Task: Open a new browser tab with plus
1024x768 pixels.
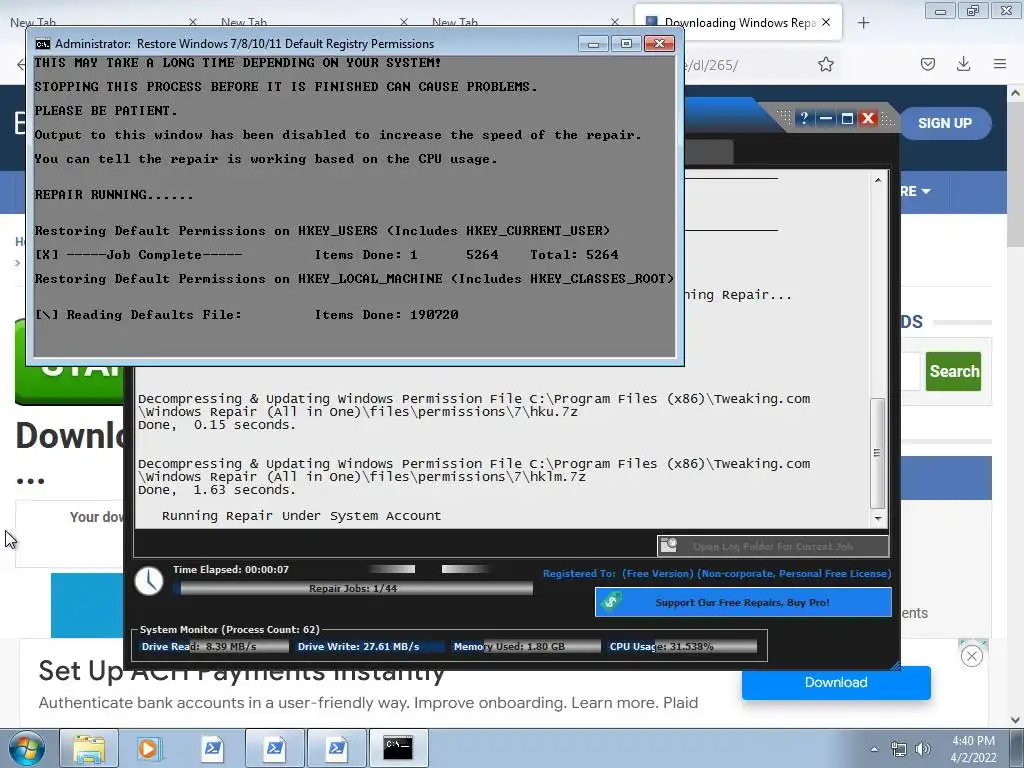Action: (863, 23)
